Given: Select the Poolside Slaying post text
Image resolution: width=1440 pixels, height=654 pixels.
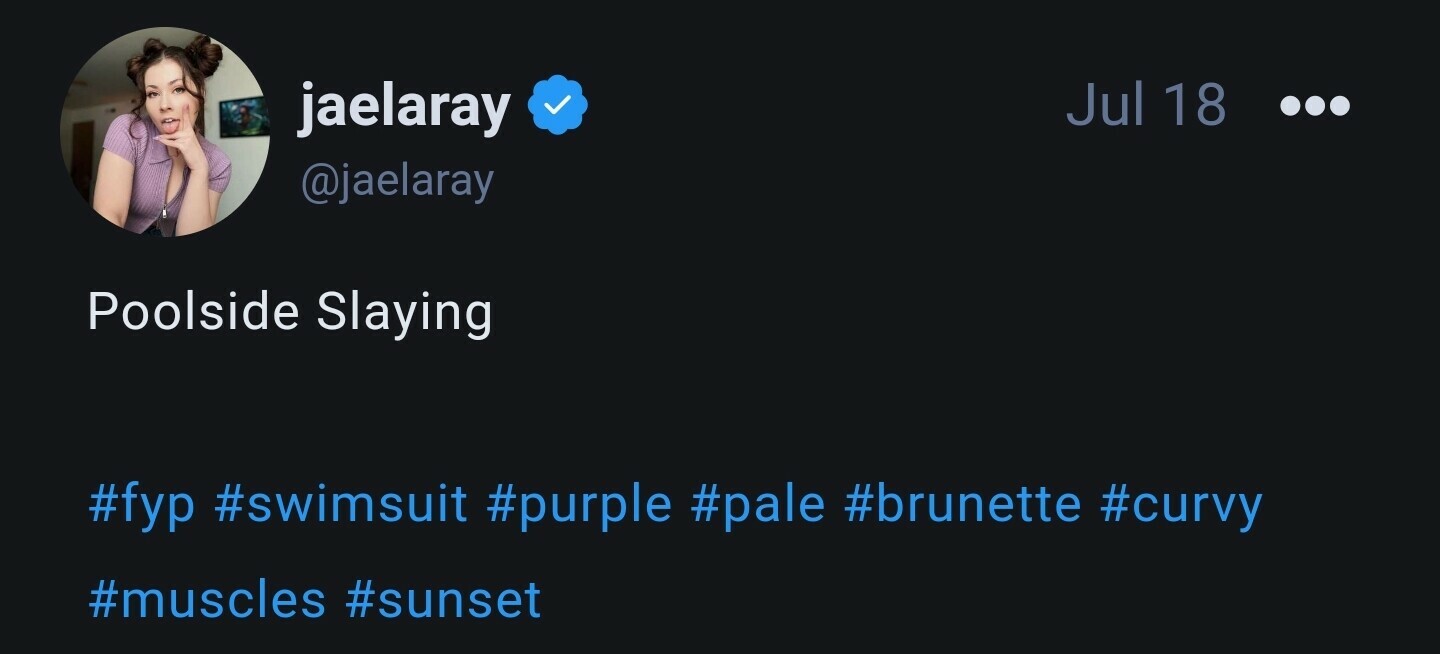Looking at the screenshot, I should (290, 312).
